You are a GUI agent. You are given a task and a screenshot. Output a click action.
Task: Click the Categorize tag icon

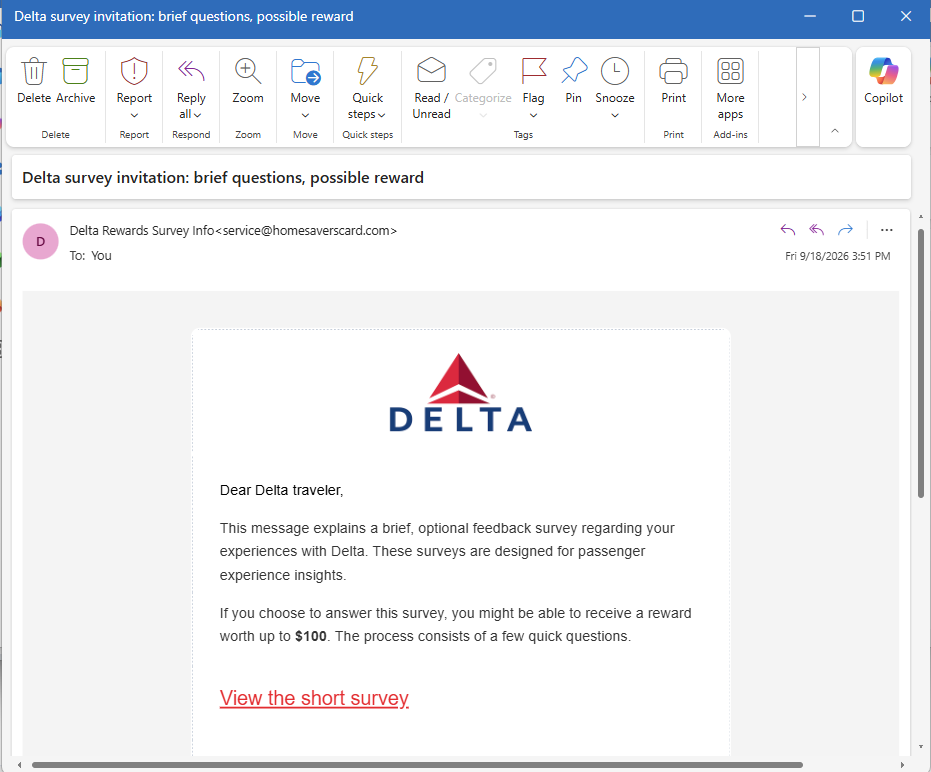[x=483, y=72]
